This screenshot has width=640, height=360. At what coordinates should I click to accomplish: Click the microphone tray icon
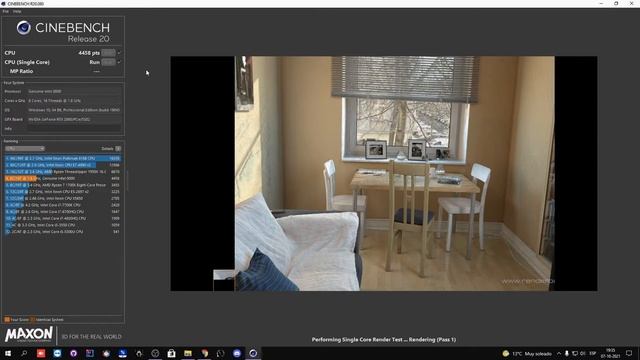click(x=567, y=353)
